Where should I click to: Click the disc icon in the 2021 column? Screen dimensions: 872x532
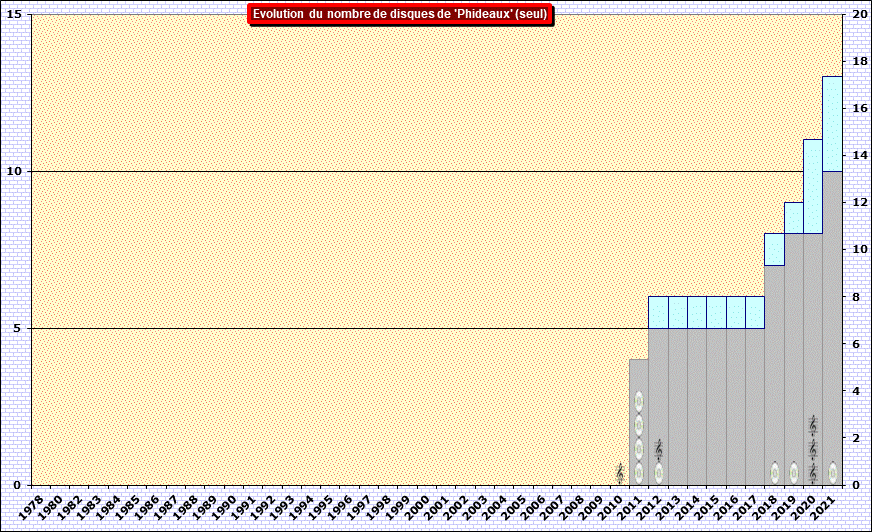coord(832,472)
